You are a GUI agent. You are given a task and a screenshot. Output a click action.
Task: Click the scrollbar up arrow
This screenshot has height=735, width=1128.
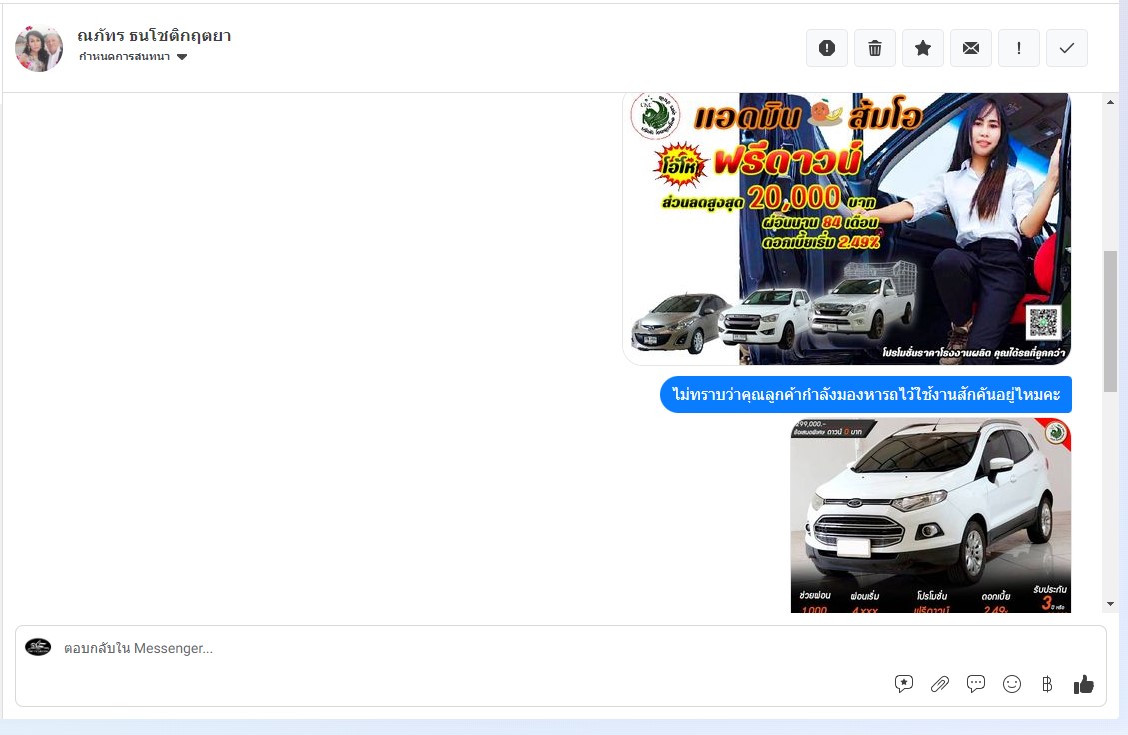coord(1110,102)
